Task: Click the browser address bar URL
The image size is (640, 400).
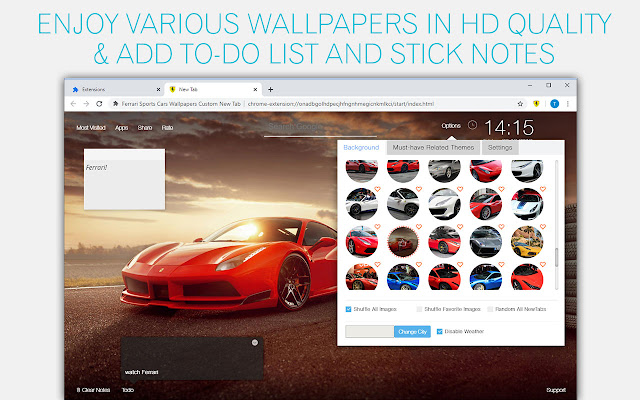Action: coord(340,104)
